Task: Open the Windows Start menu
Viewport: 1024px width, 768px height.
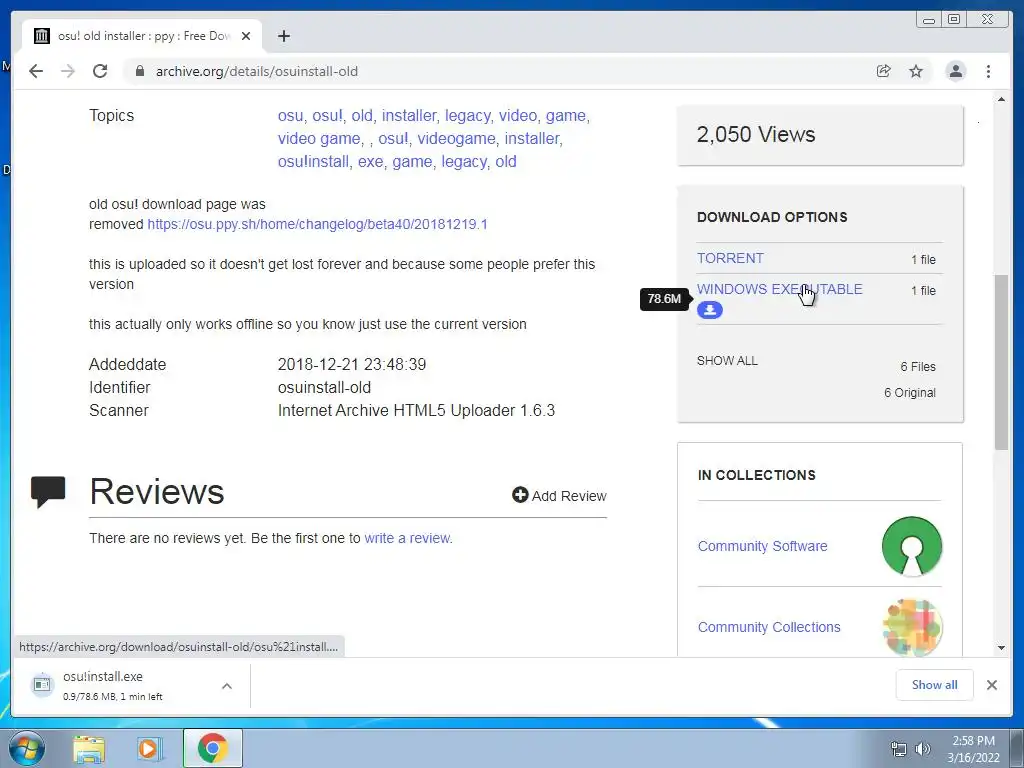Action: pyautogui.click(x=26, y=748)
